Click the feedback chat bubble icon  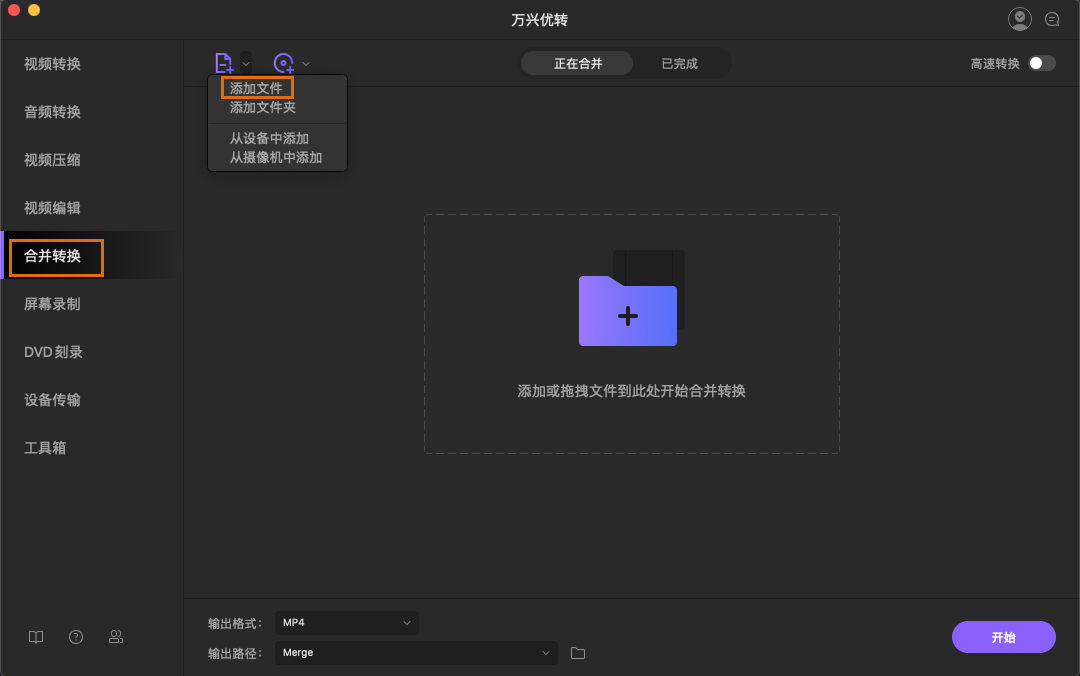1052,19
